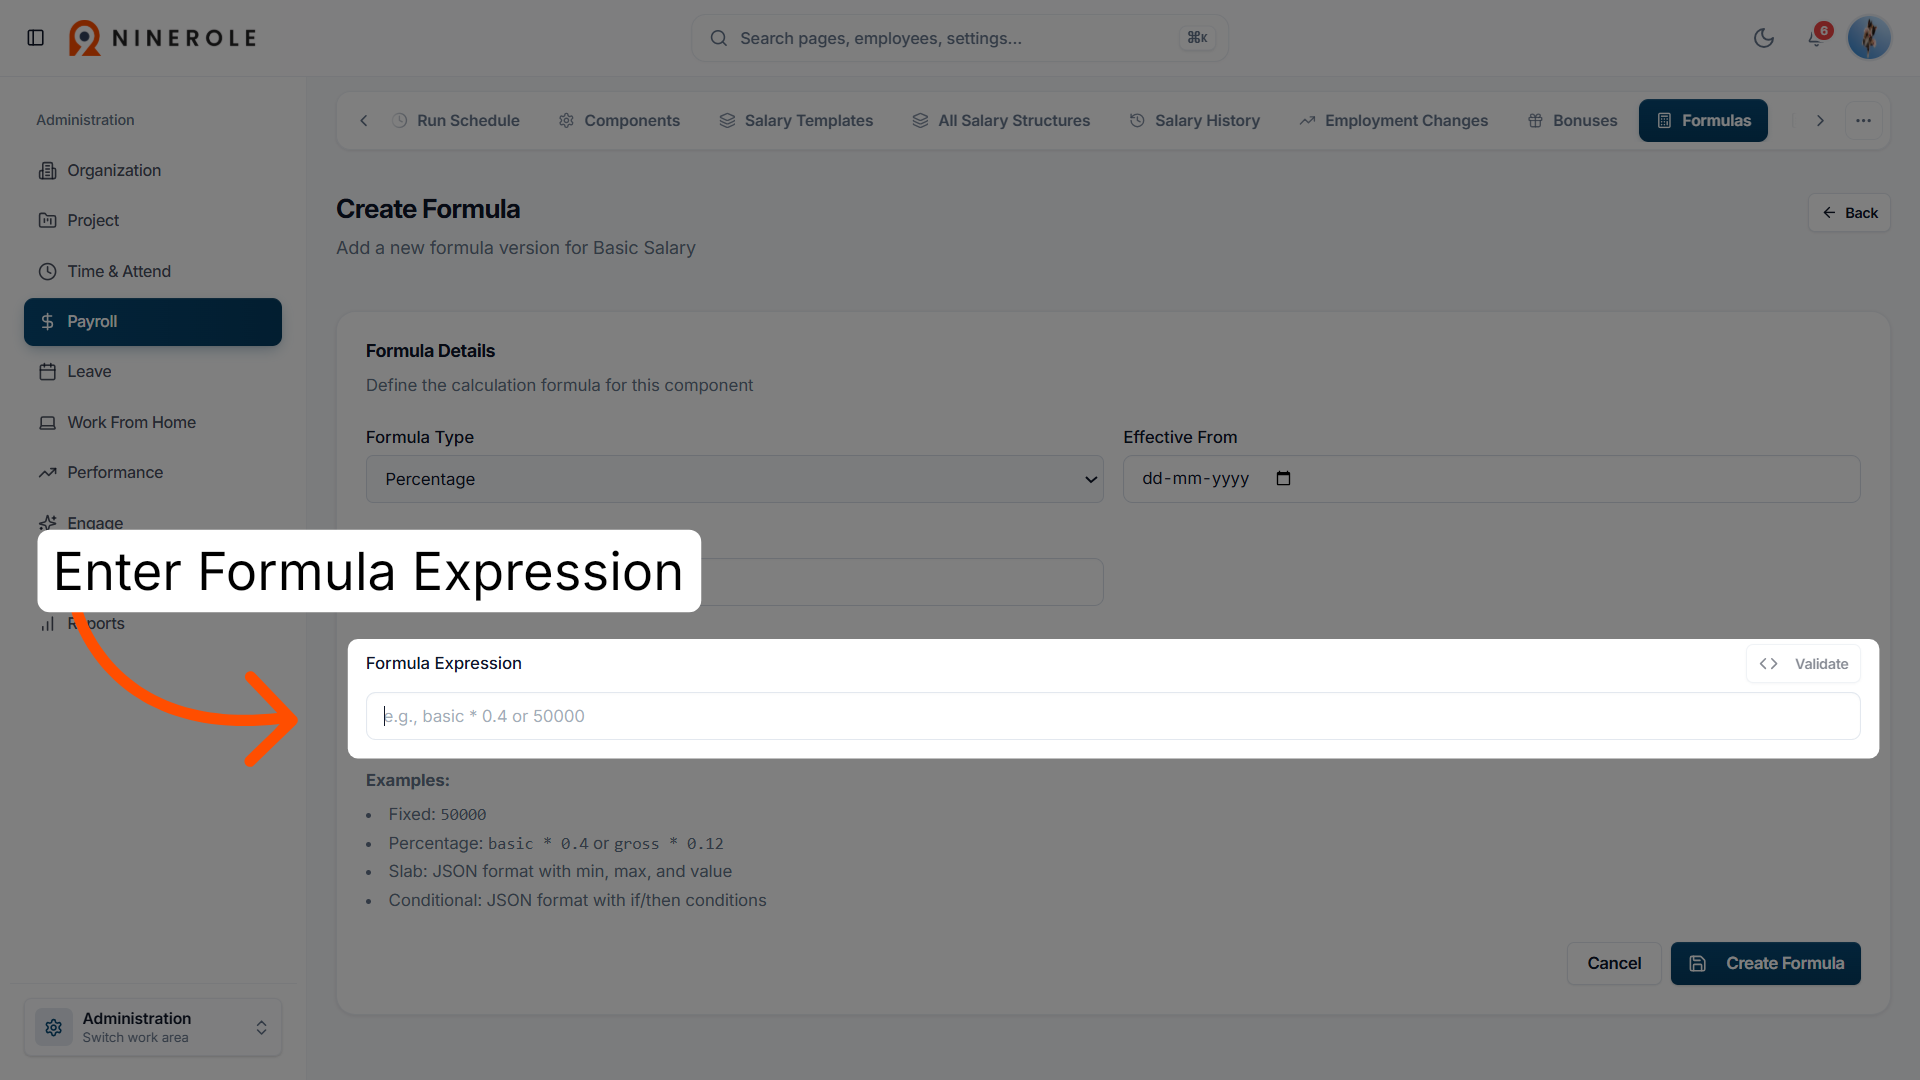Select the Formulas tab

[x=1703, y=121]
